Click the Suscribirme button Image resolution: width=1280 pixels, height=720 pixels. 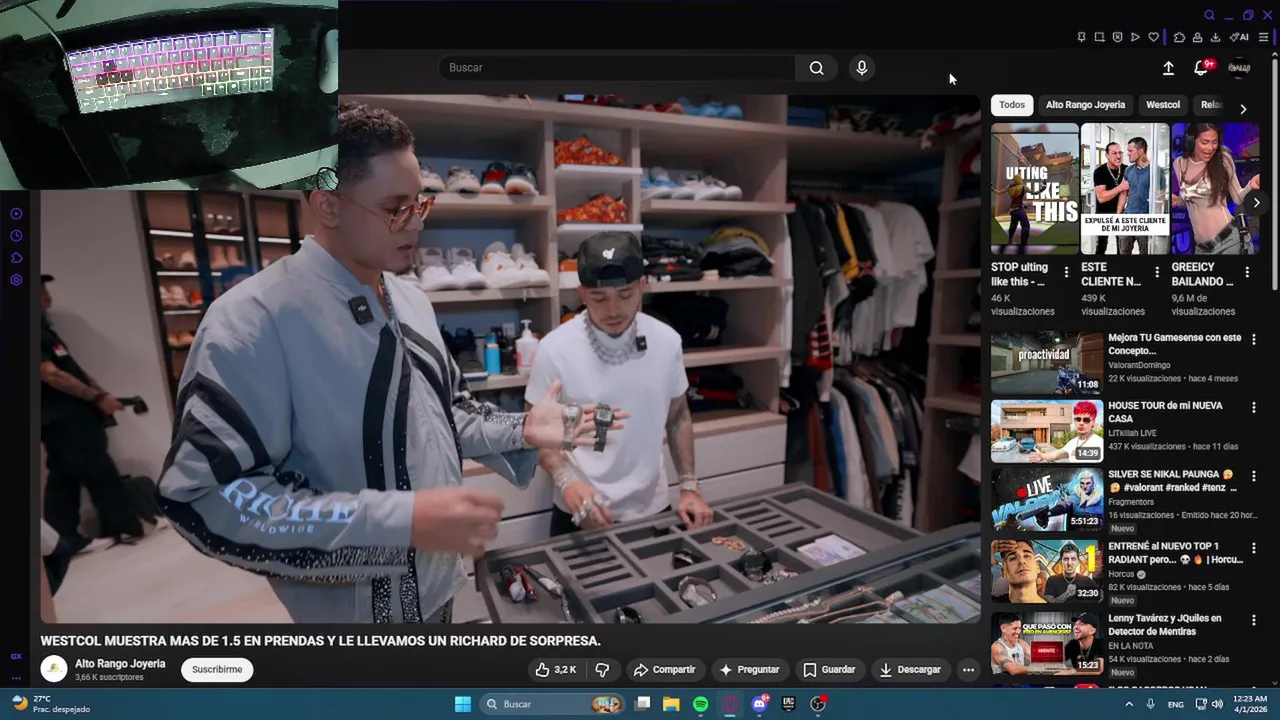(217, 669)
